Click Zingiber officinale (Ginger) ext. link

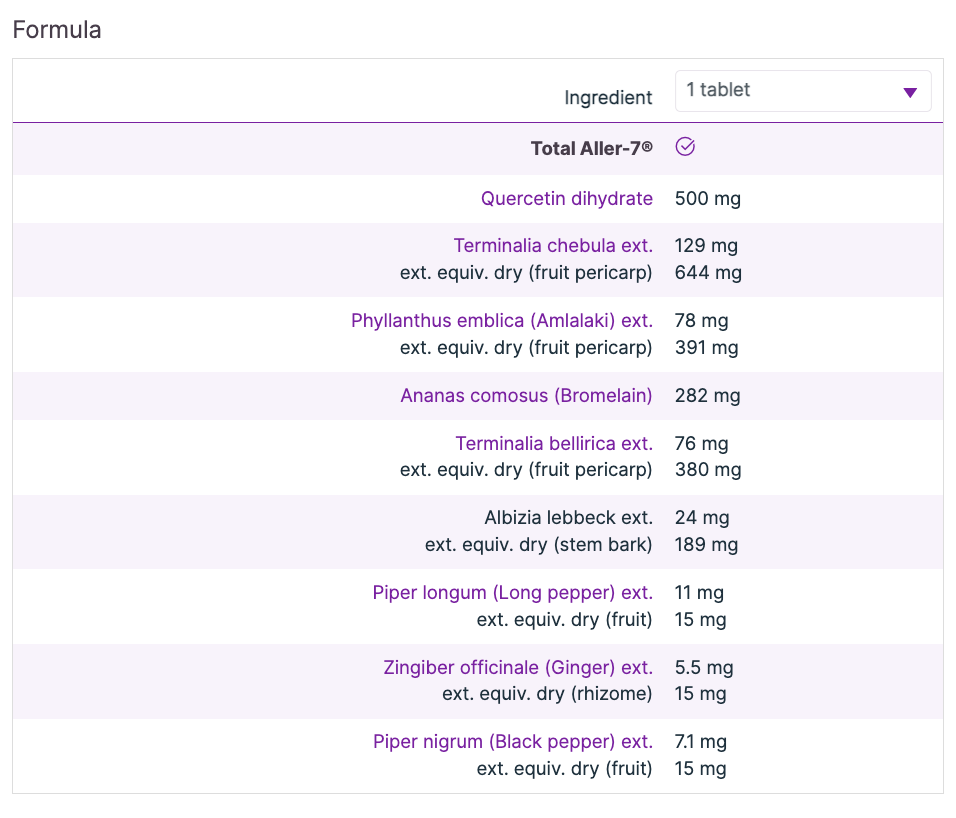click(518, 668)
